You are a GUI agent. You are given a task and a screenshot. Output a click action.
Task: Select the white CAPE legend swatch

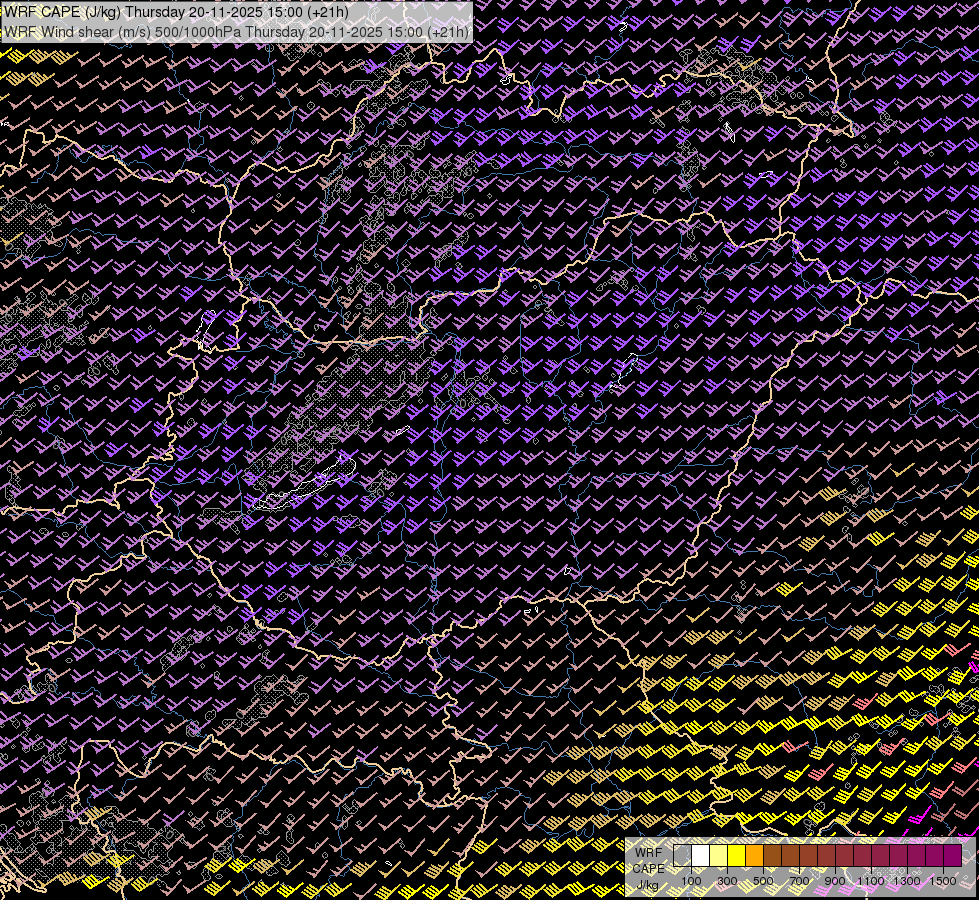[701, 856]
